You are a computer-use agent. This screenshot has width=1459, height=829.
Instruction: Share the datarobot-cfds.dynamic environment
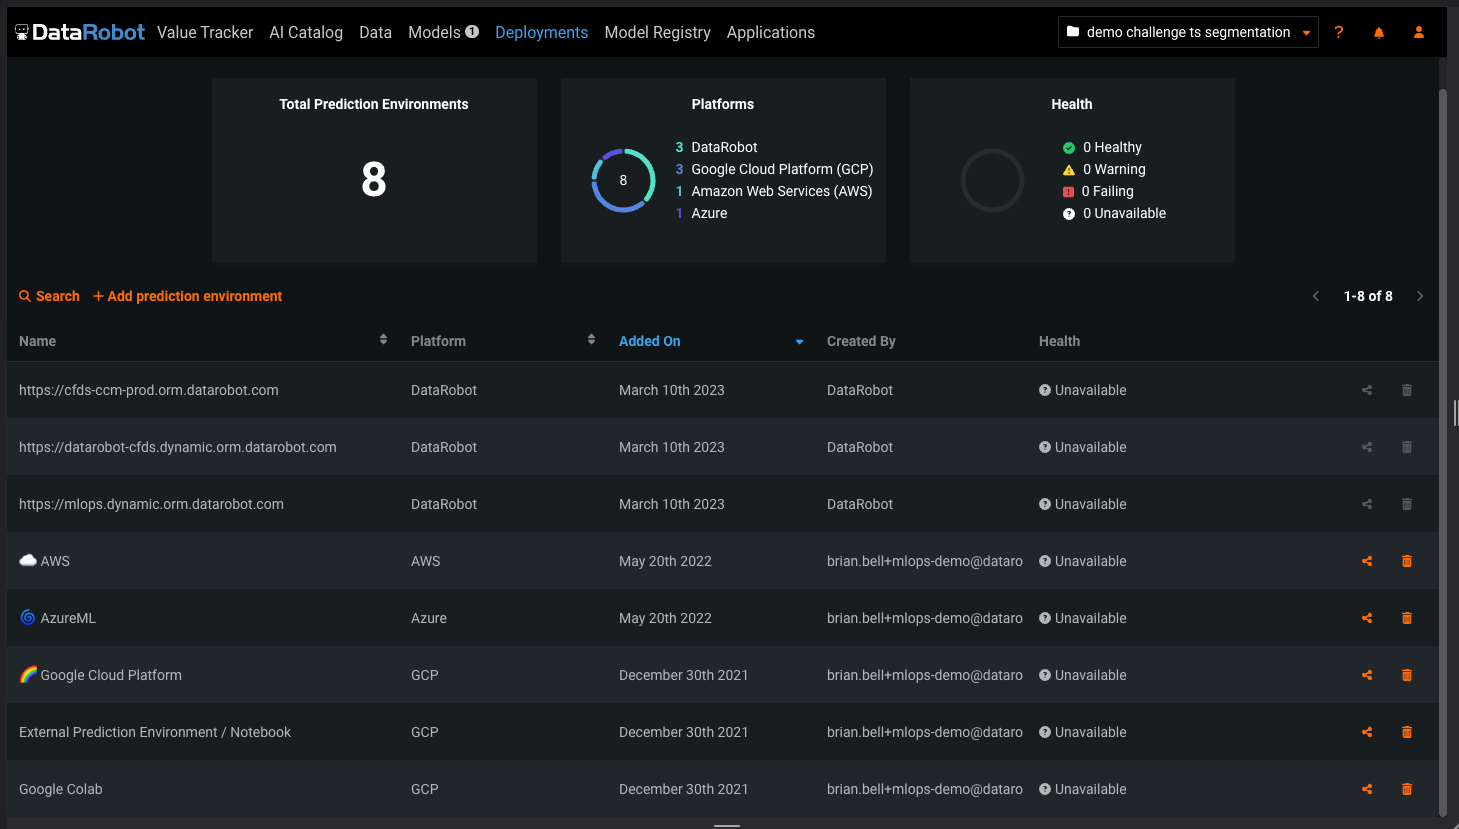tap(1367, 447)
